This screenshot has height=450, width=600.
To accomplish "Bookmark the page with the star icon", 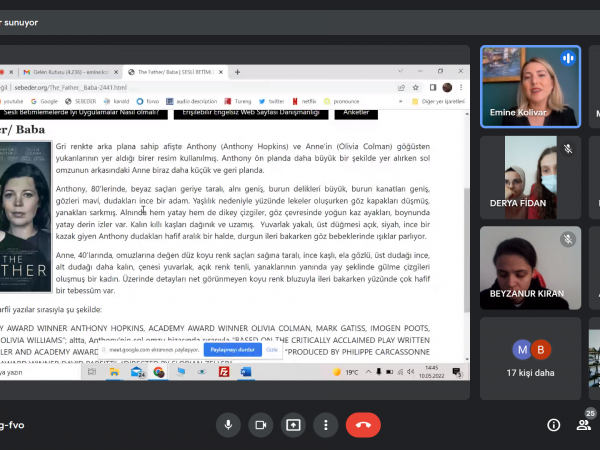I will click(x=416, y=88).
